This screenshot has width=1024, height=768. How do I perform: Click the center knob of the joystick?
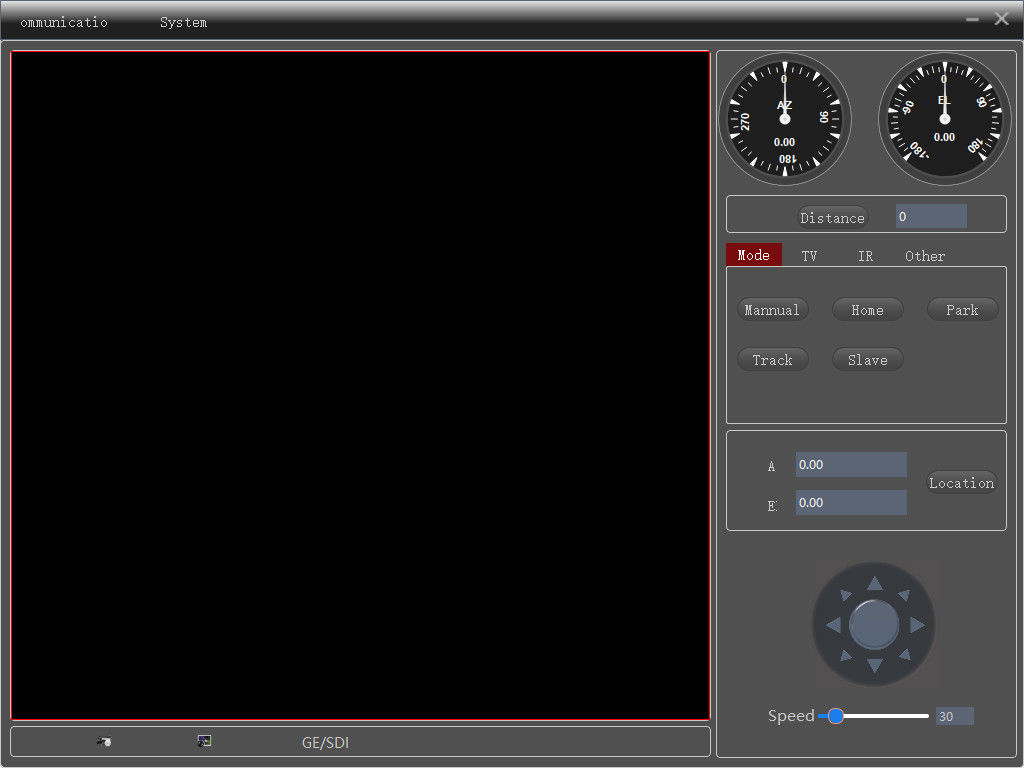click(874, 625)
